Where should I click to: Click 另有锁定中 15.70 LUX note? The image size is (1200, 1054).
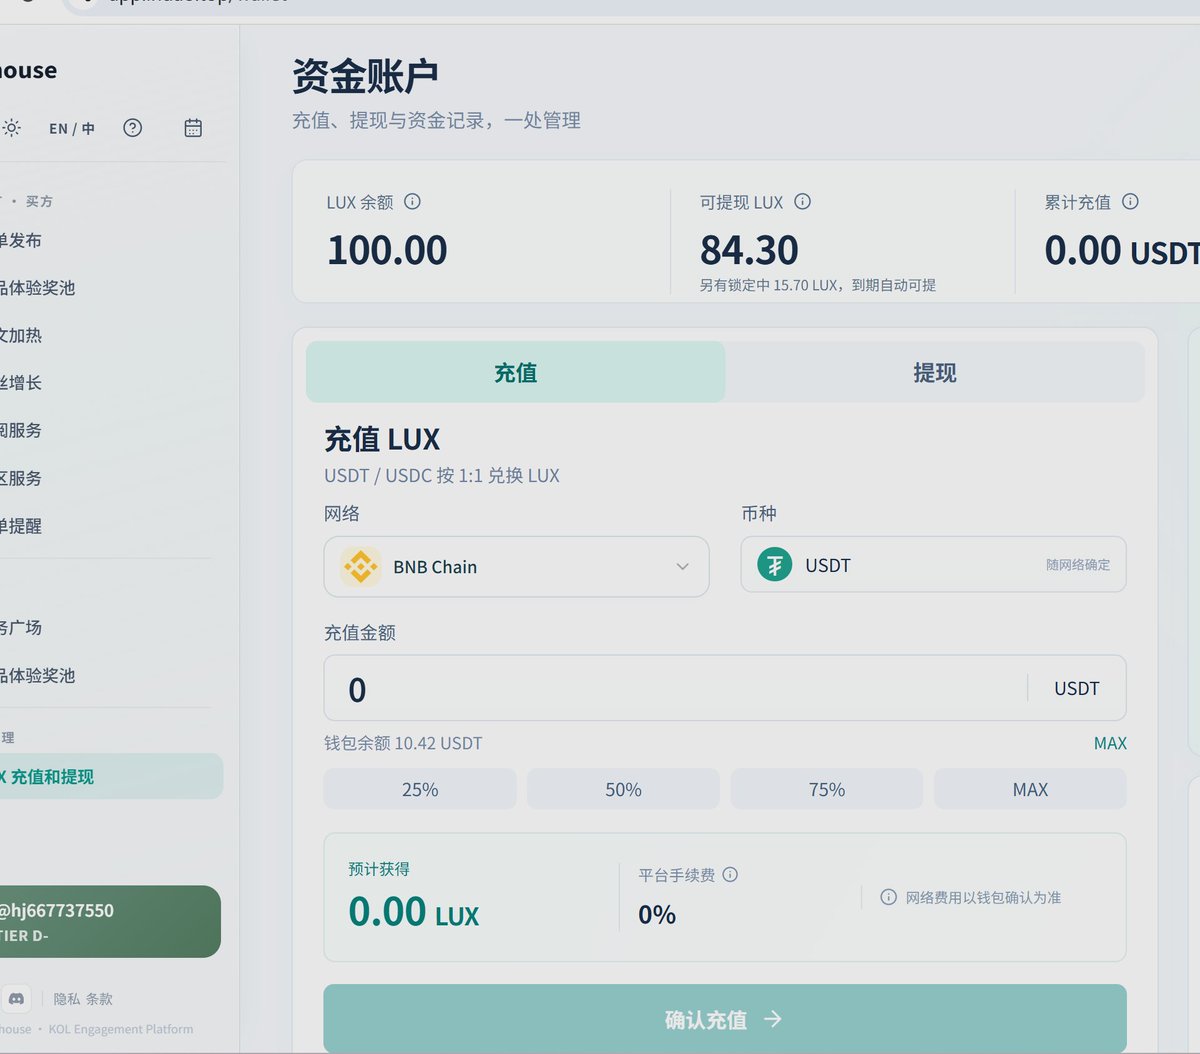818,285
